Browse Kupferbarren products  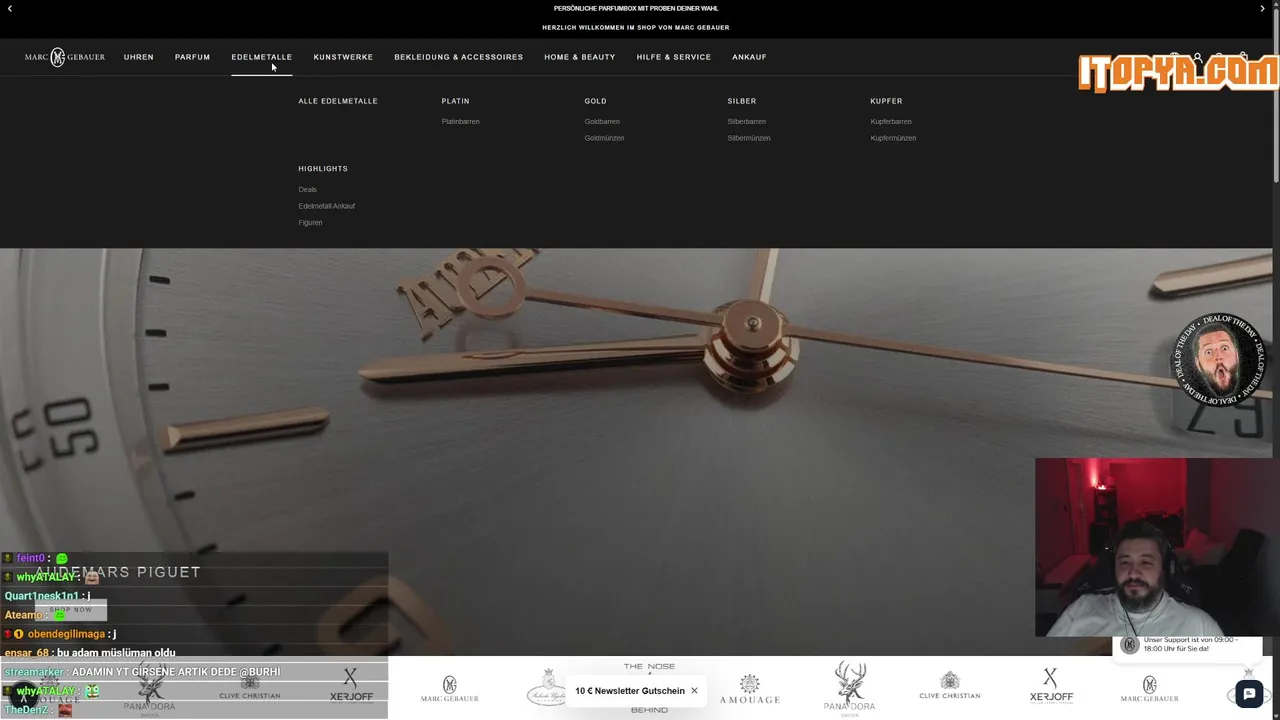coord(891,122)
